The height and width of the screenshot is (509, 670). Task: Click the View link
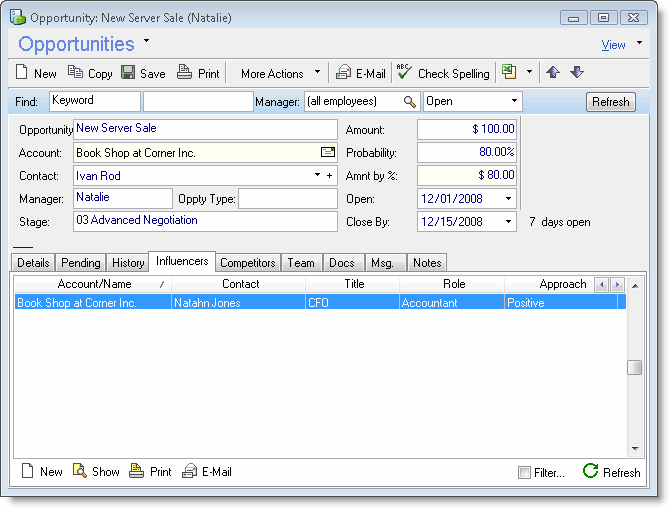613,45
